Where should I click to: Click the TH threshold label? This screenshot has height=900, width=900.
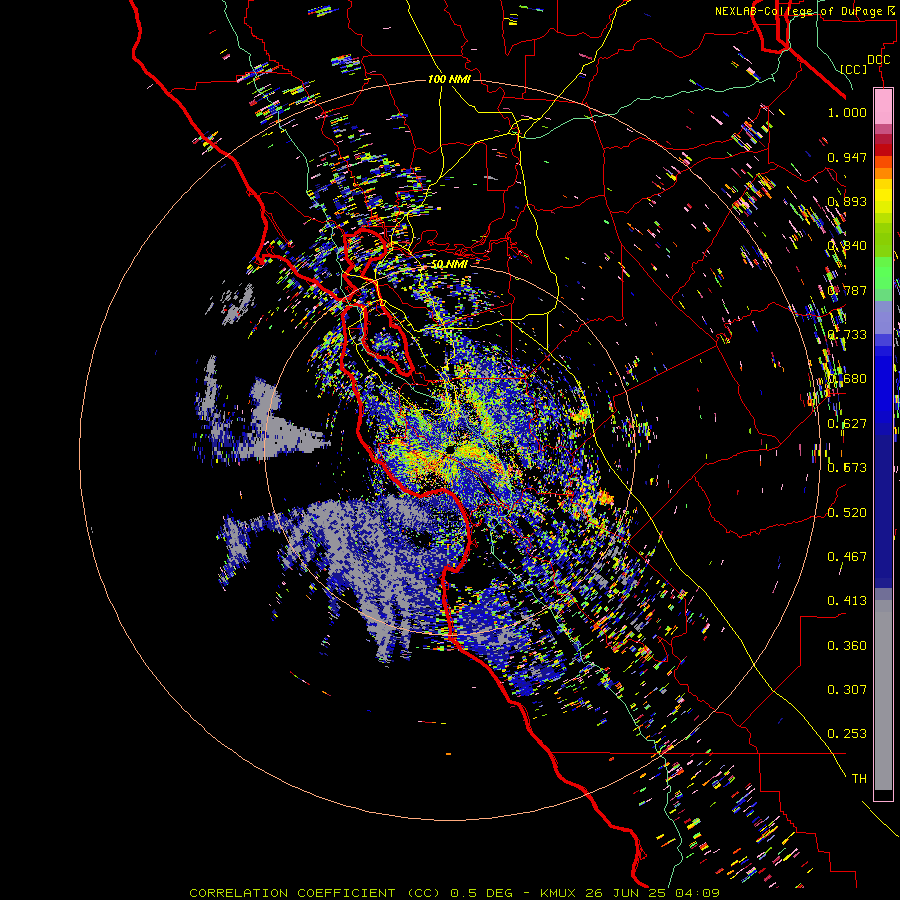coord(859,778)
